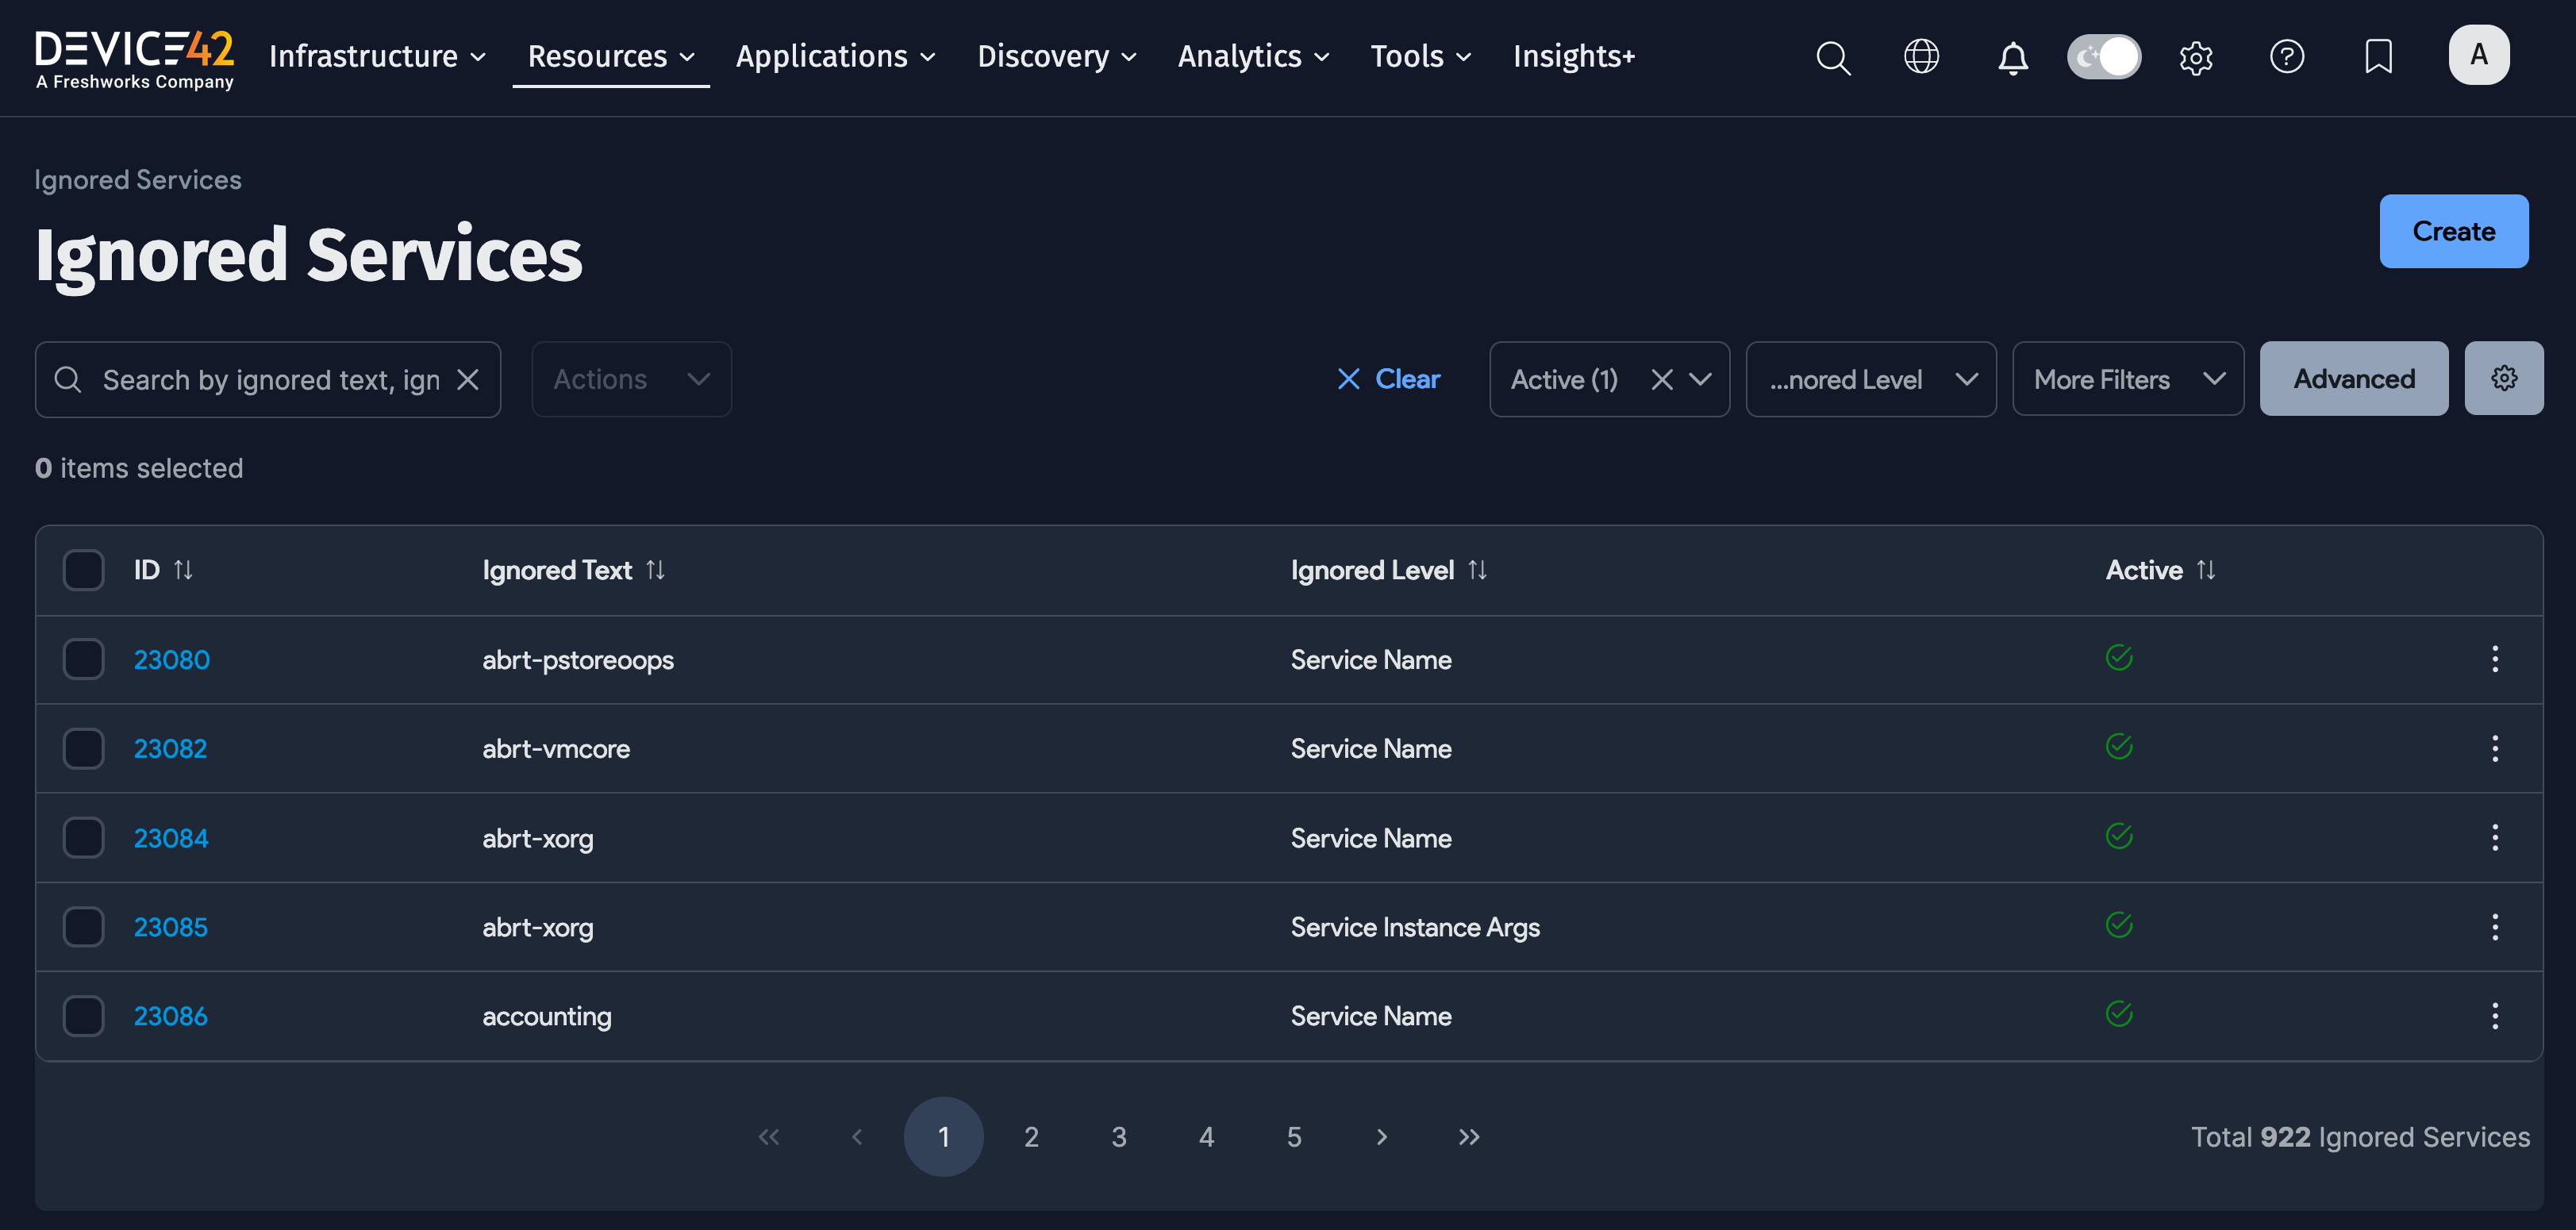Select checkbox for row 23084
Image resolution: width=2576 pixels, height=1230 pixels.
click(x=84, y=838)
